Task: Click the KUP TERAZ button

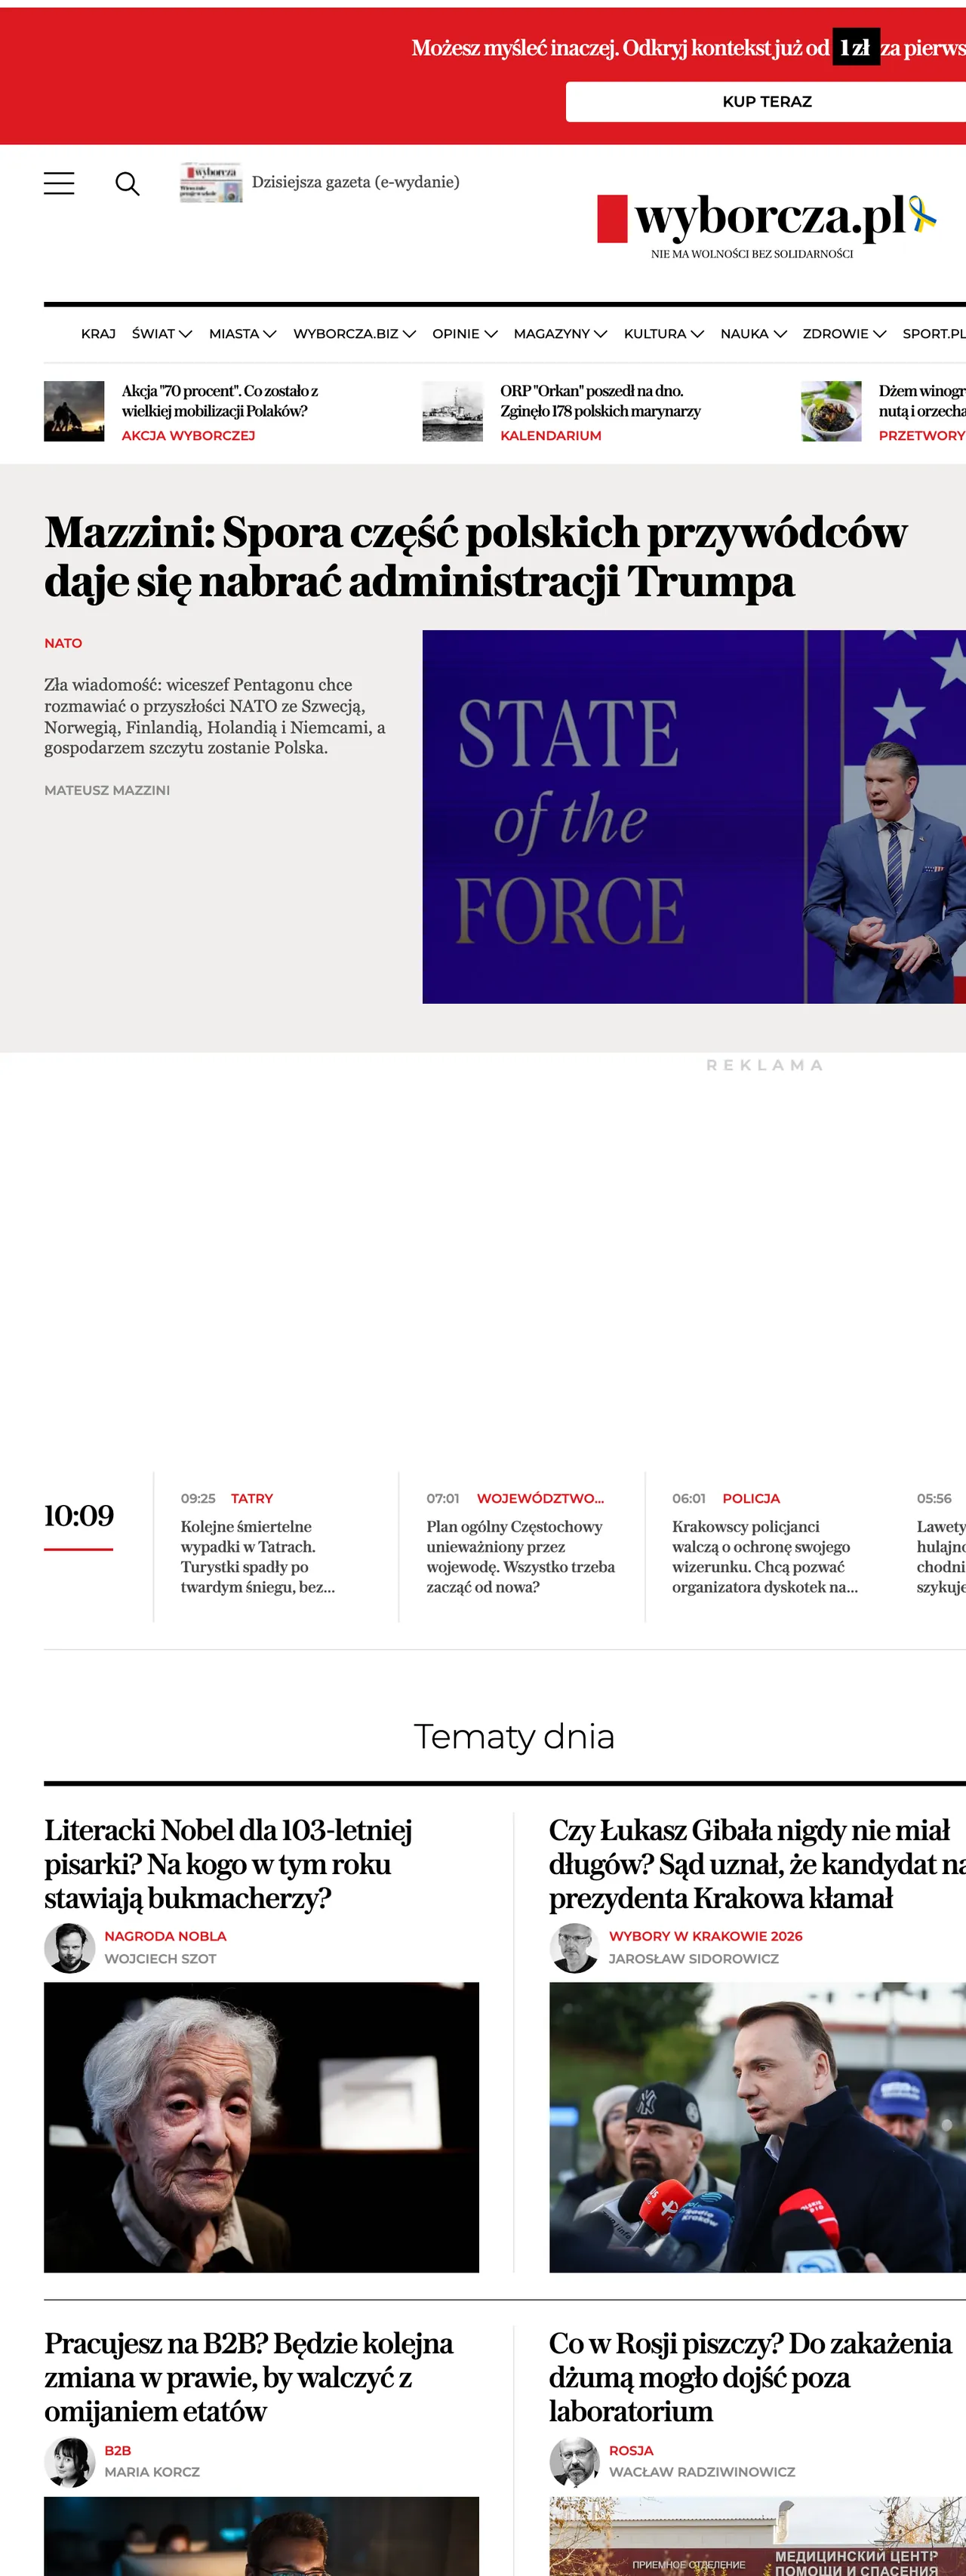Action: [766, 102]
